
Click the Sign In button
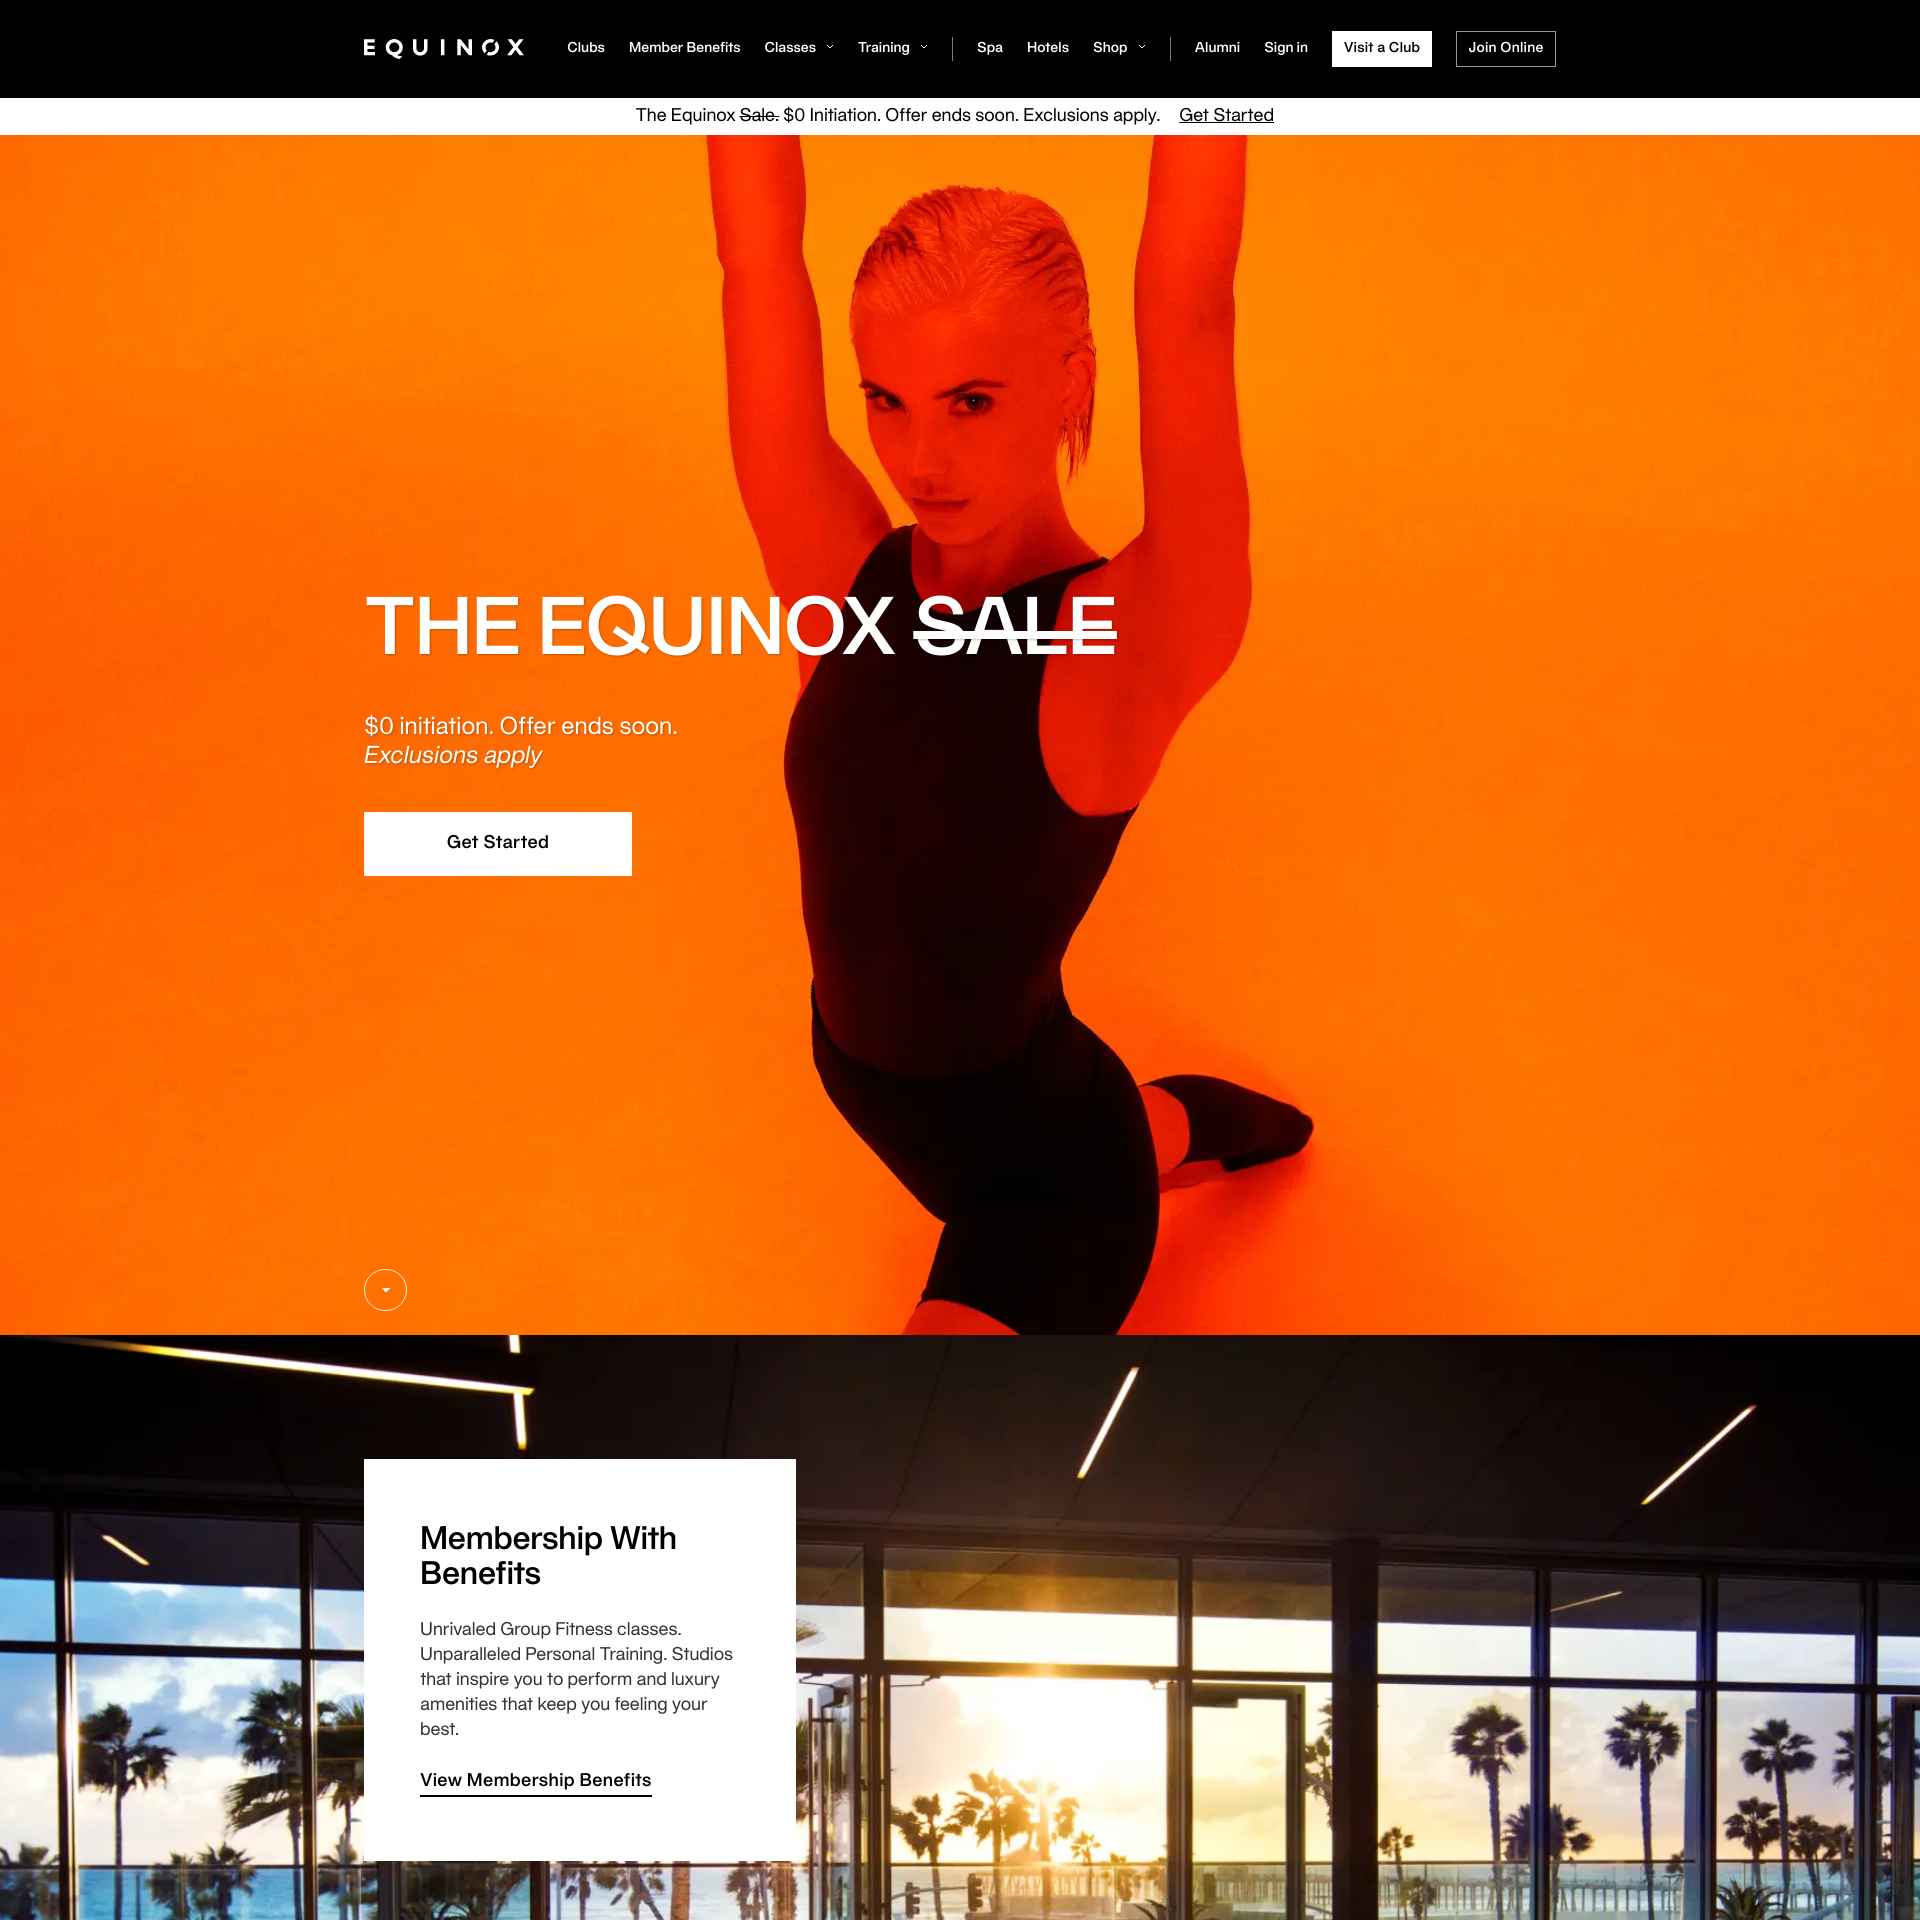(1285, 47)
